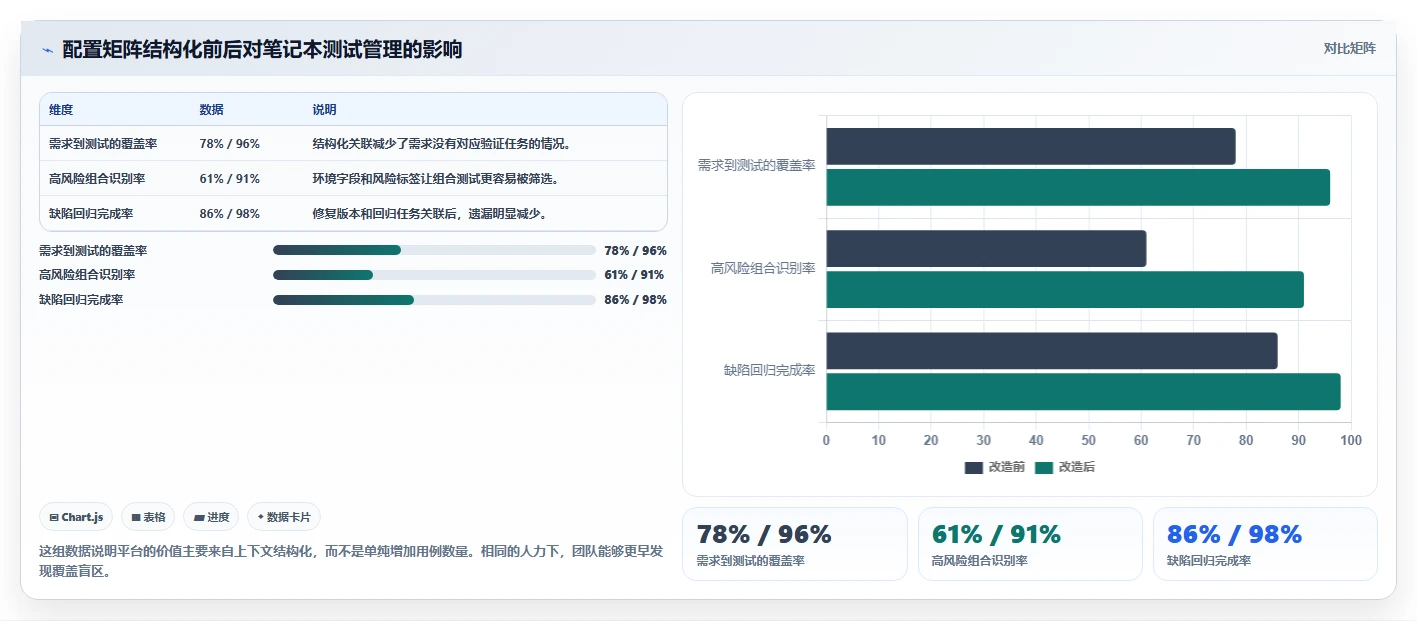The width and height of the screenshot is (1417, 621).
Task: Select the Chart.js tag chip
Action: [x=77, y=517]
